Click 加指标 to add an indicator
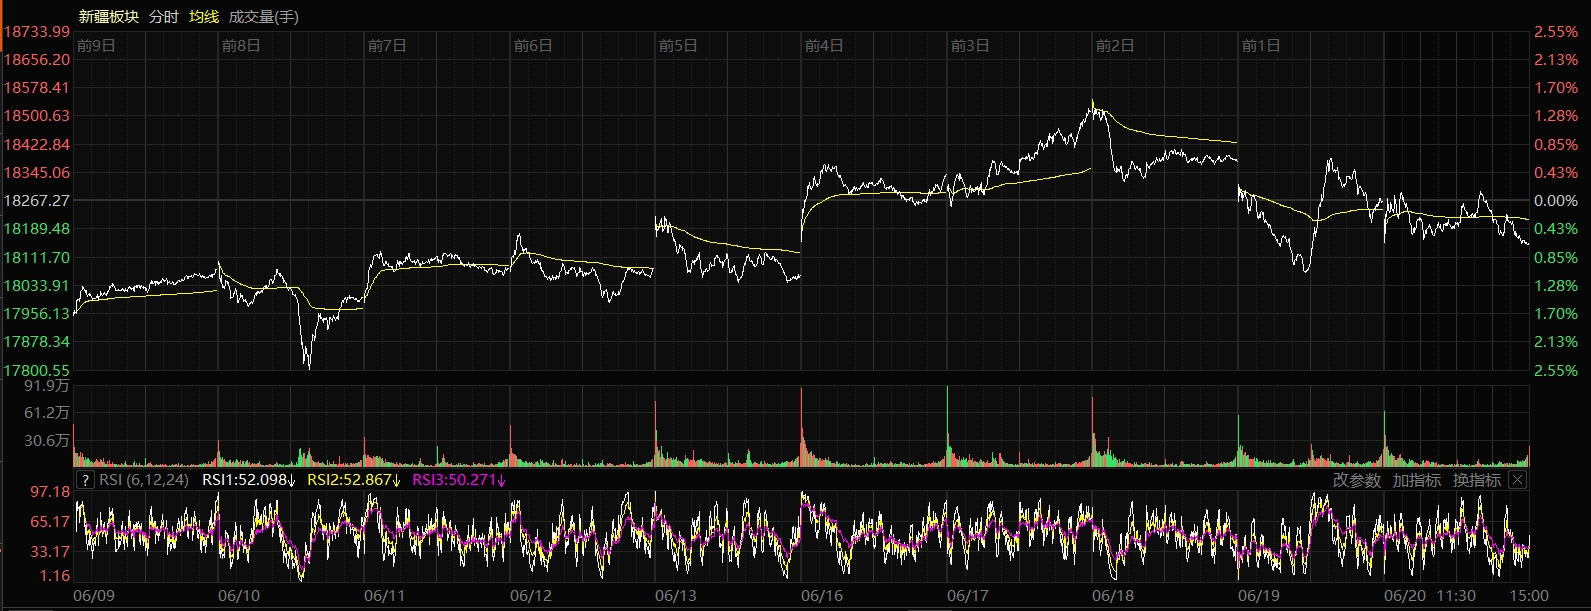Image resolution: width=1591 pixels, height=611 pixels. (1416, 480)
